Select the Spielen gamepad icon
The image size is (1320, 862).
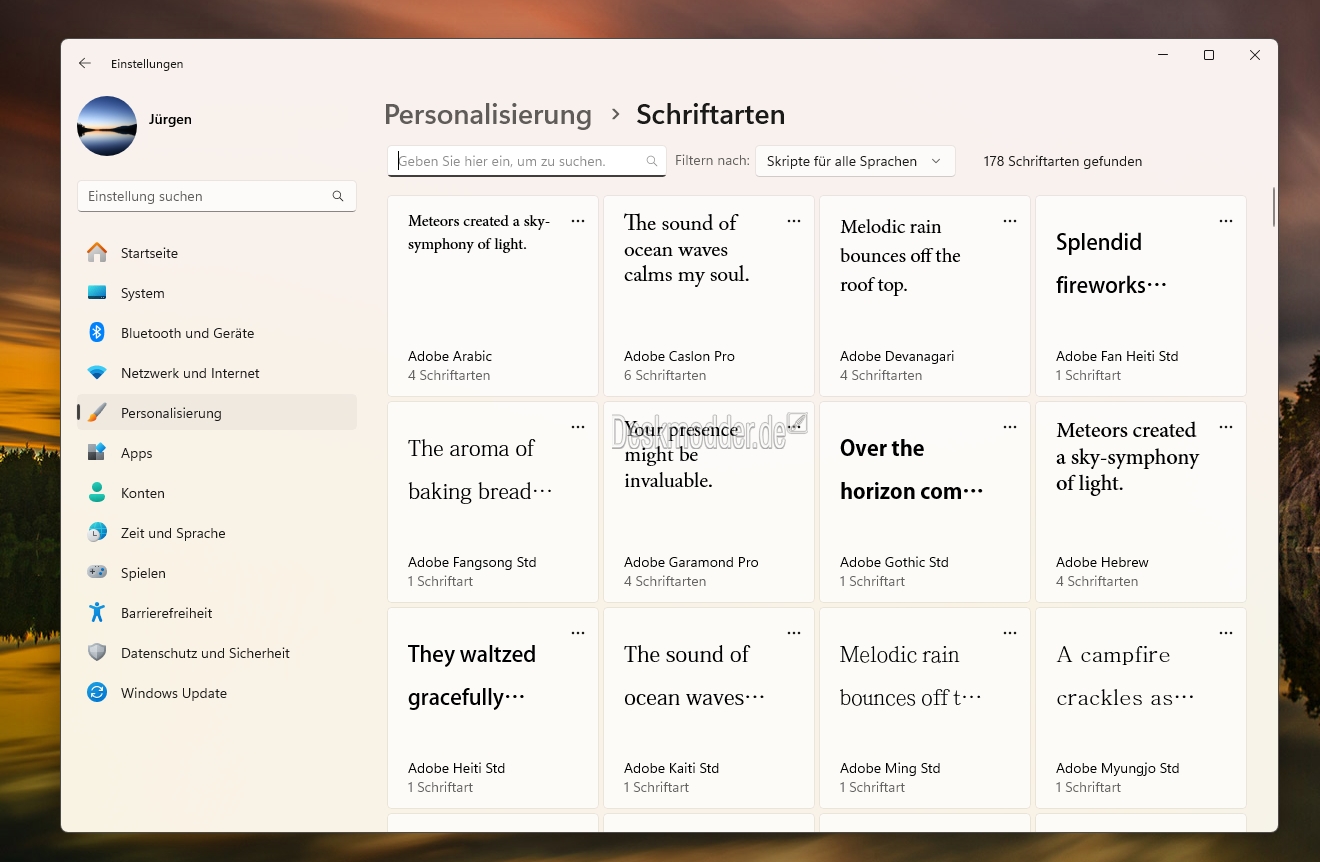(97, 573)
